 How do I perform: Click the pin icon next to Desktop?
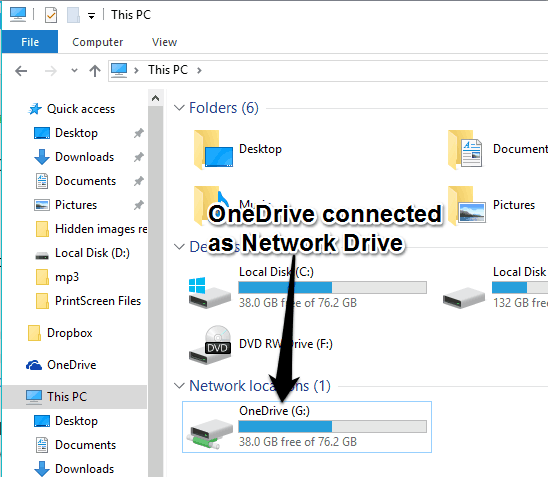click(x=139, y=133)
